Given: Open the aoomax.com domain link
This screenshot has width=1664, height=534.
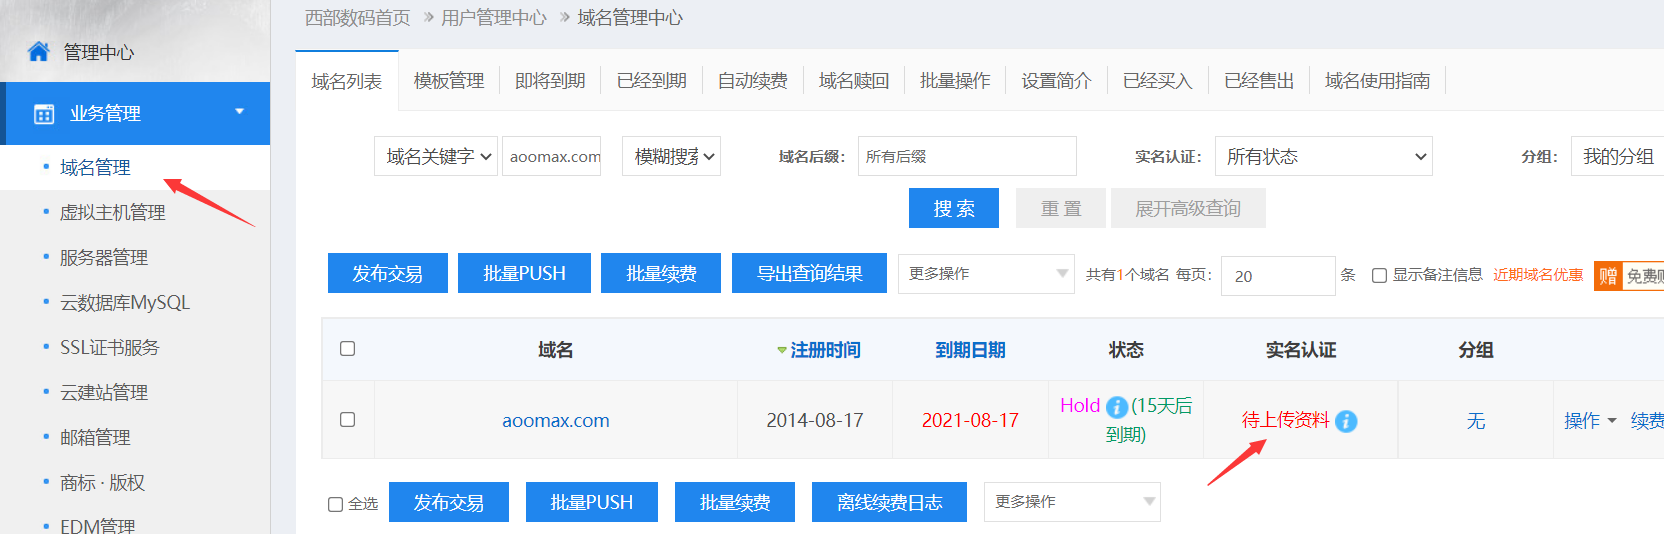Looking at the screenshot, I should point(555,421).
